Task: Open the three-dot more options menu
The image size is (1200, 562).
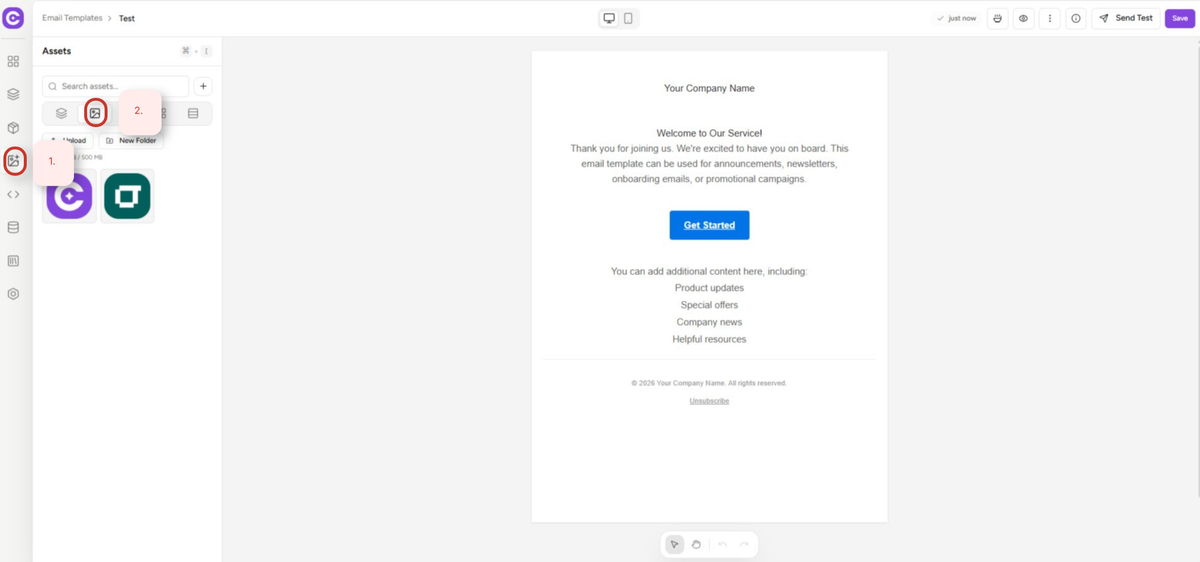Action: 1049,18
